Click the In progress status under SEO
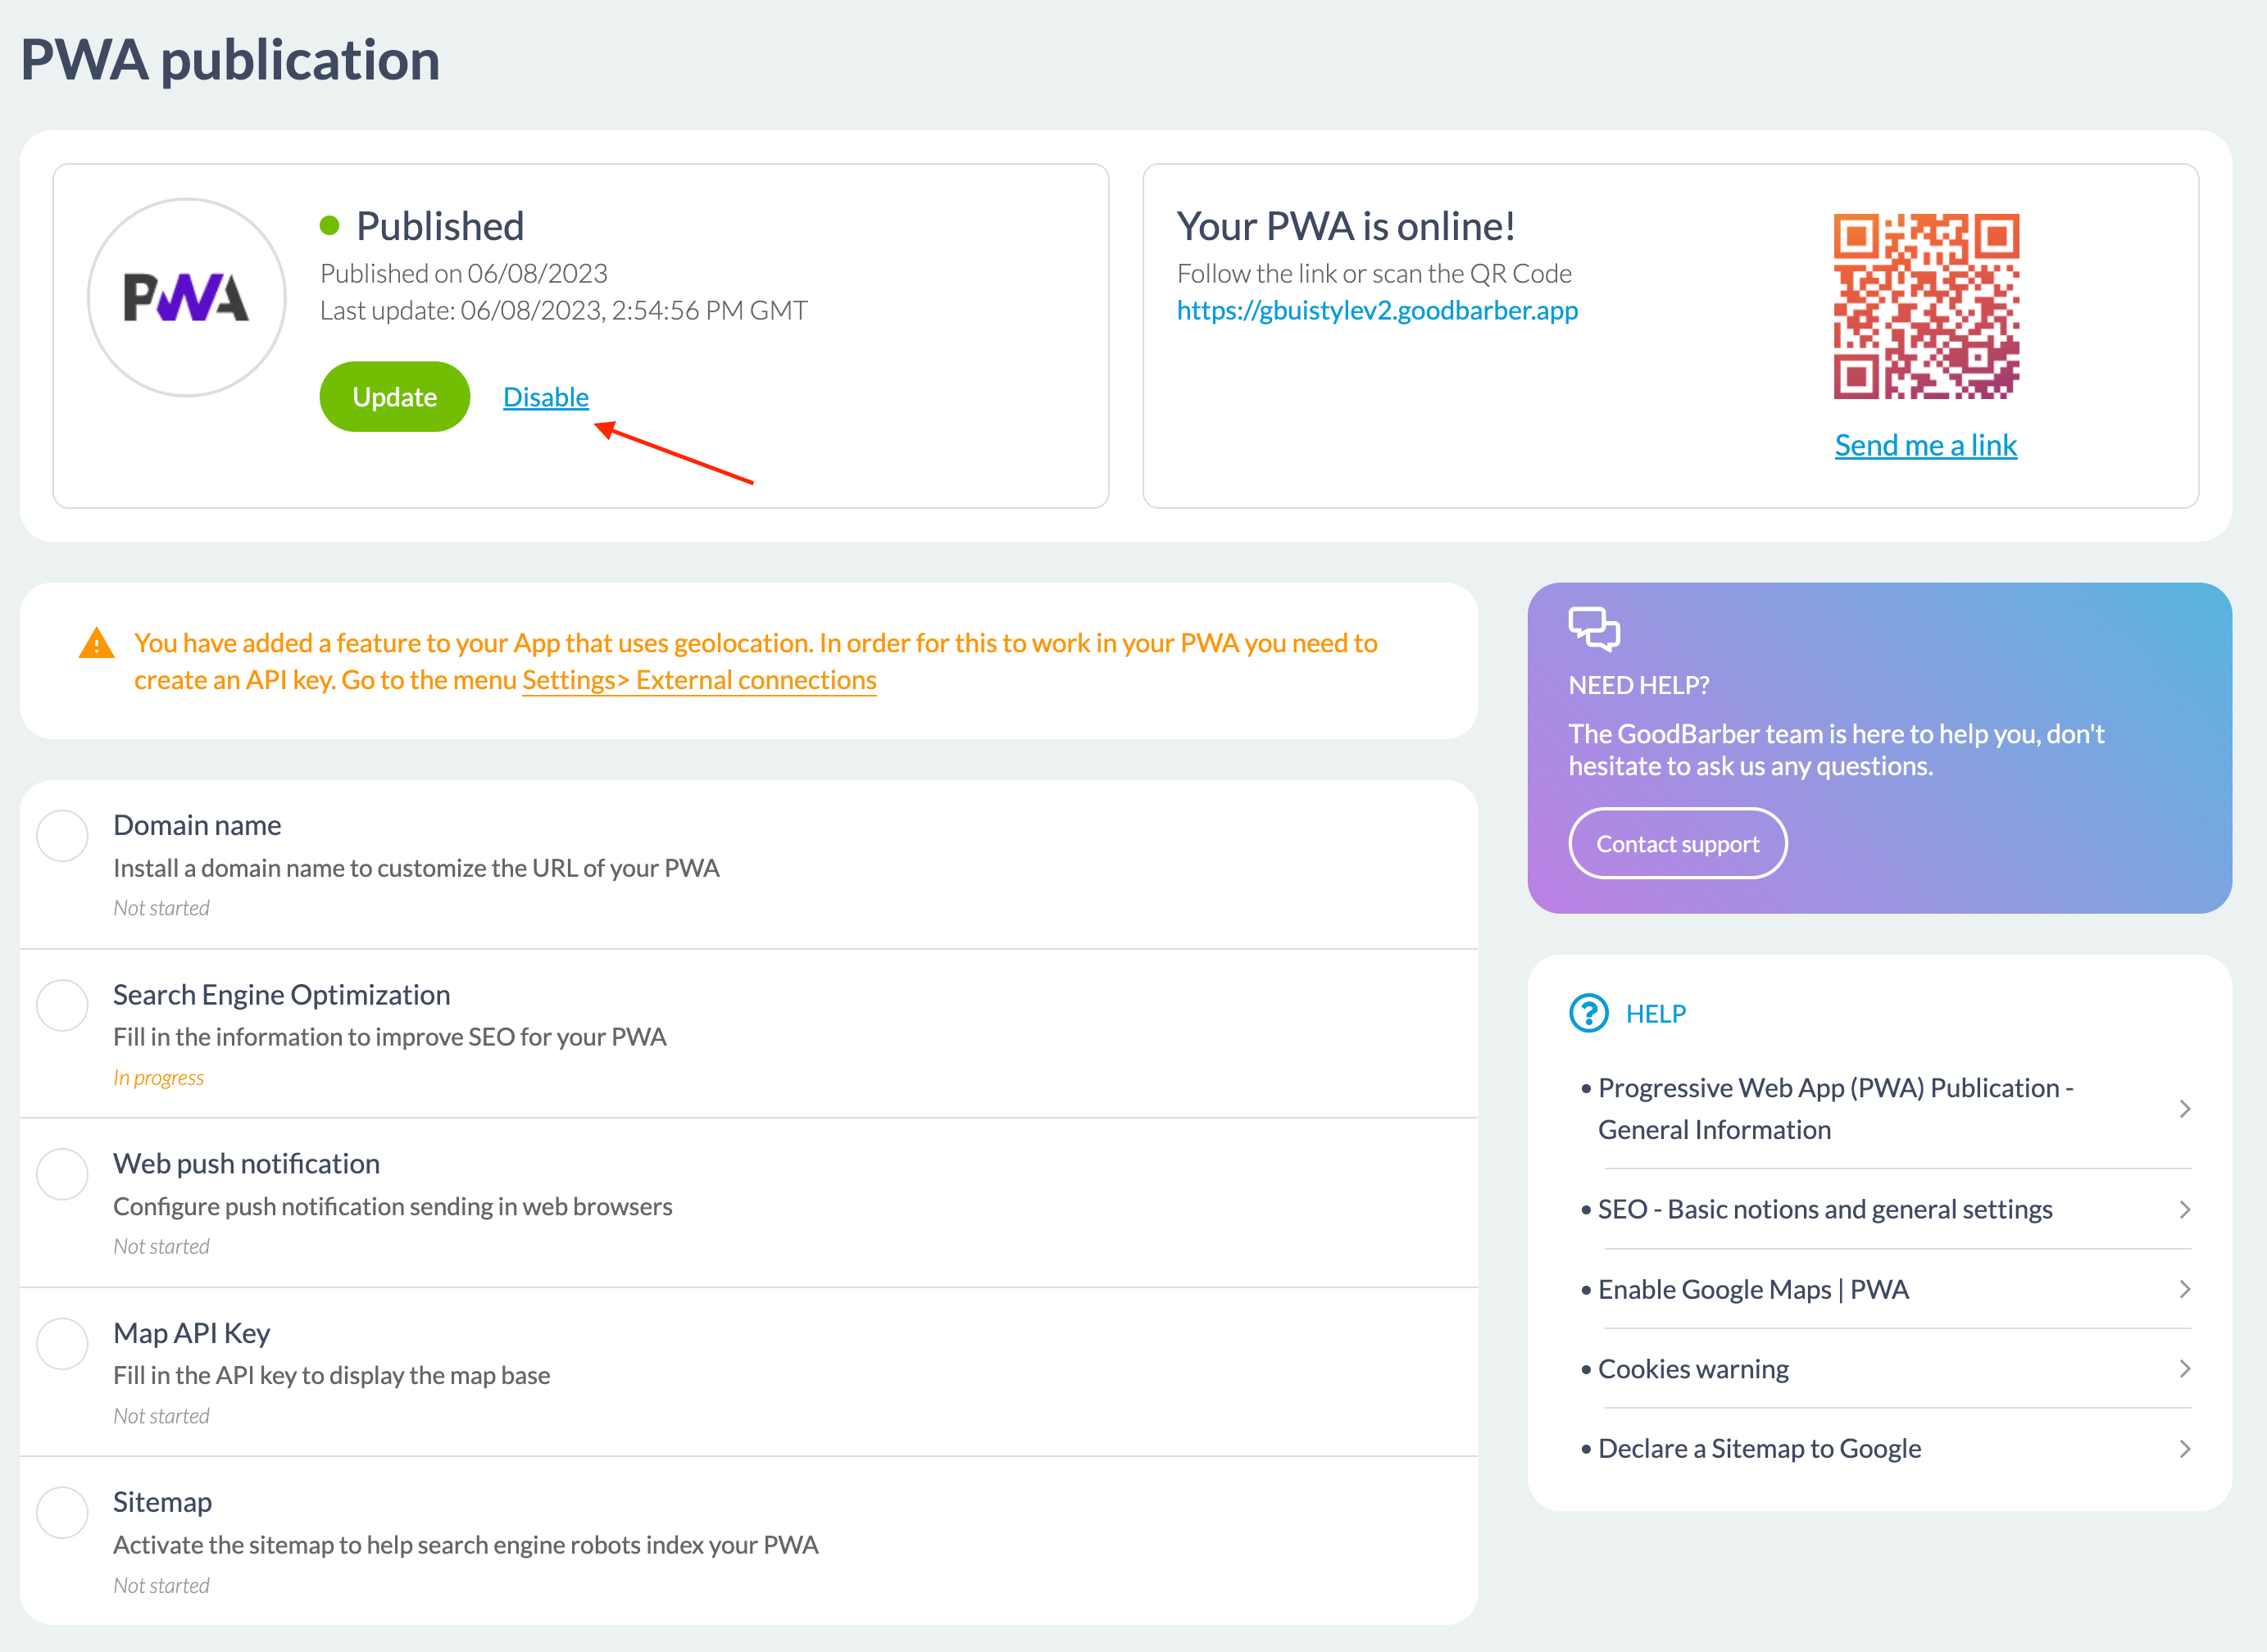 (159, 1078)
